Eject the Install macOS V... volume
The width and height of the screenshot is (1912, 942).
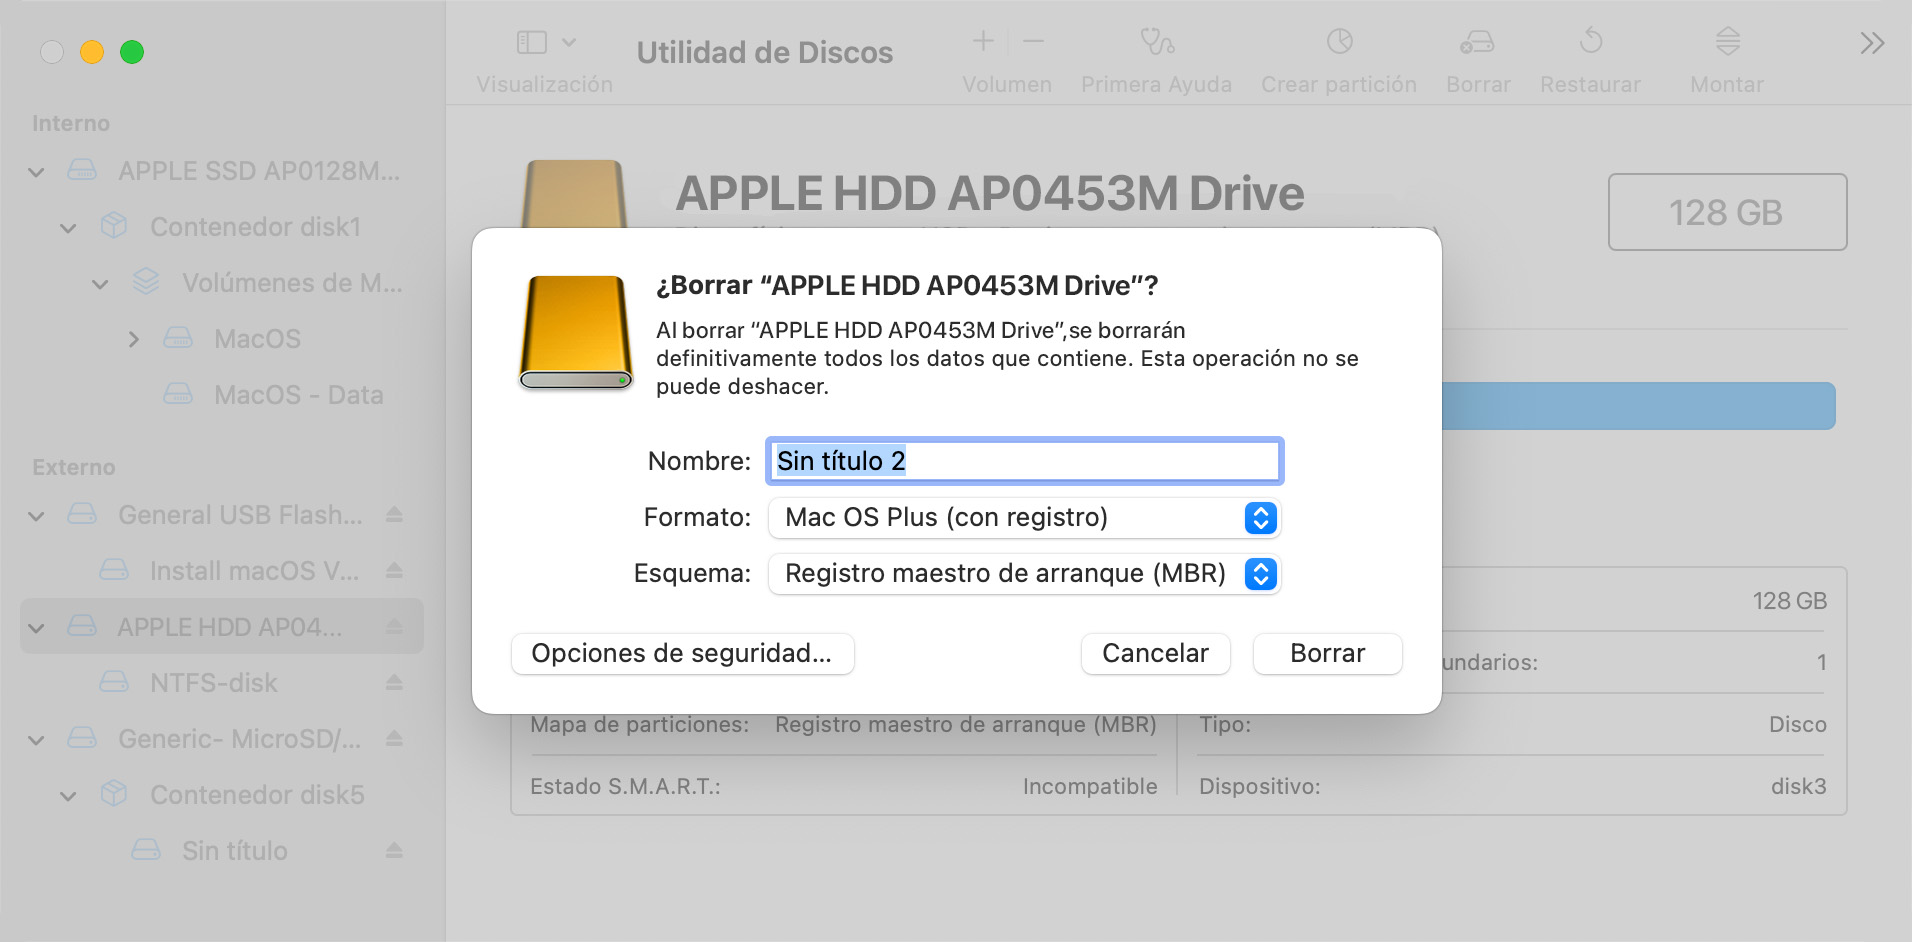(394, 571)
